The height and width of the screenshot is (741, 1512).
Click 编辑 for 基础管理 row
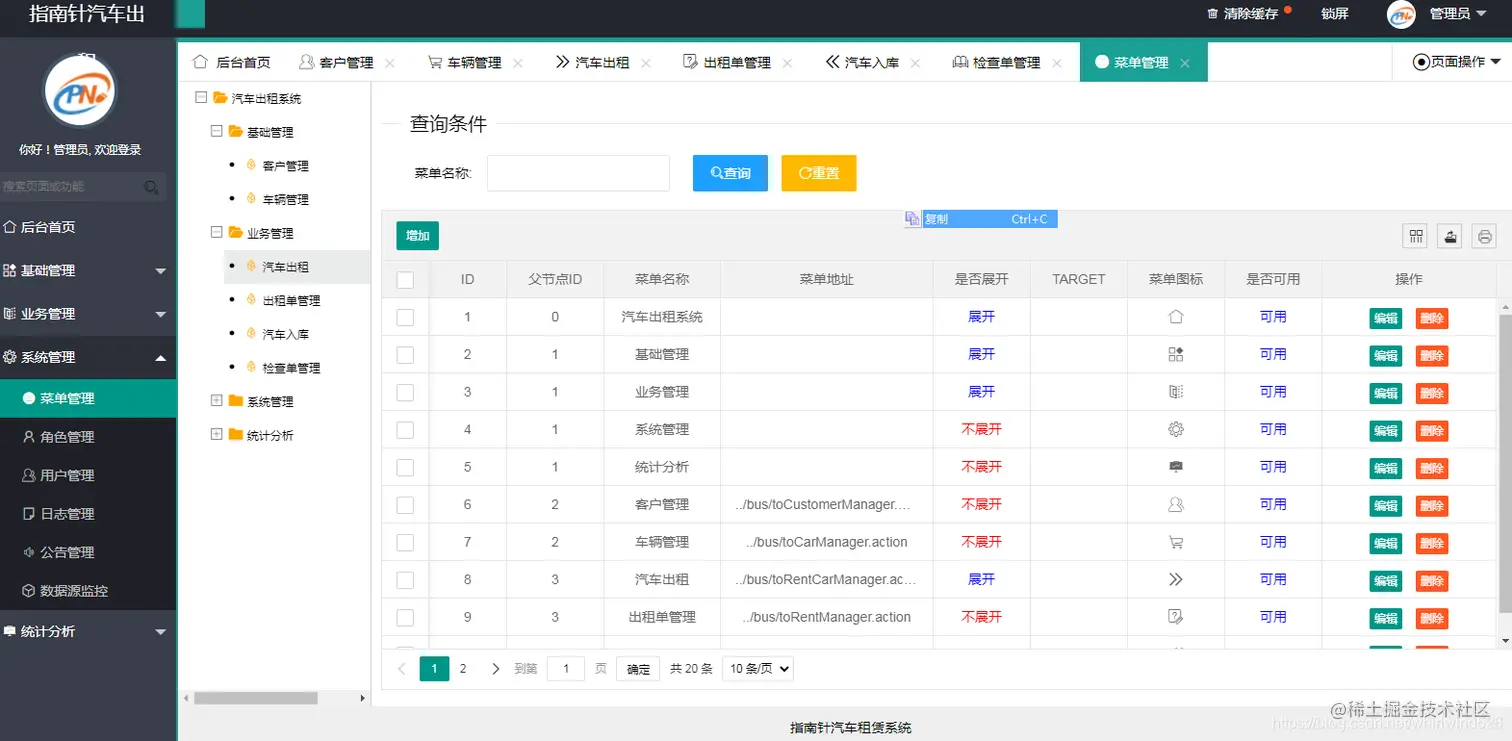pos(1385,355)
